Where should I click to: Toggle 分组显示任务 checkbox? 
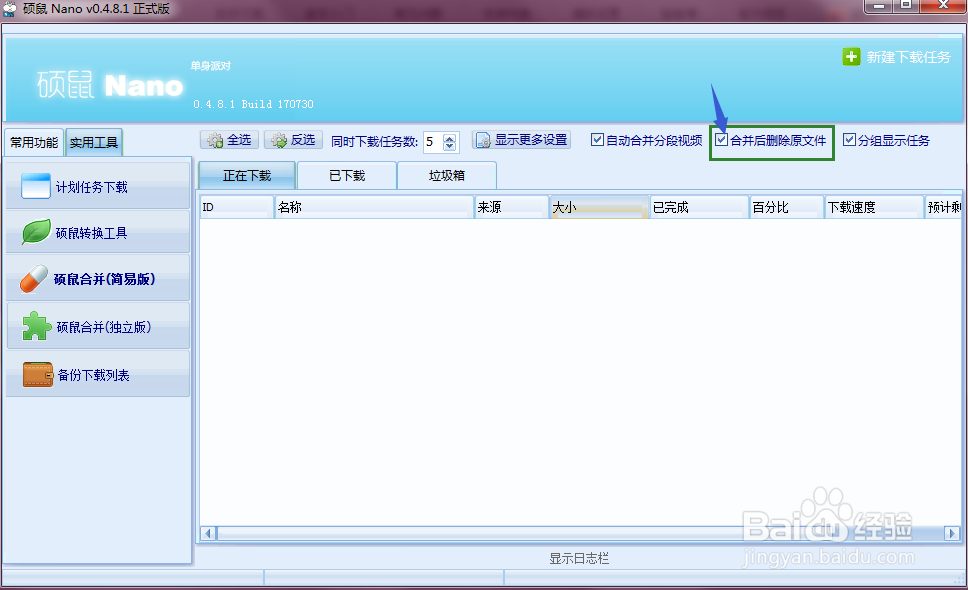click(x=849, y=139)
